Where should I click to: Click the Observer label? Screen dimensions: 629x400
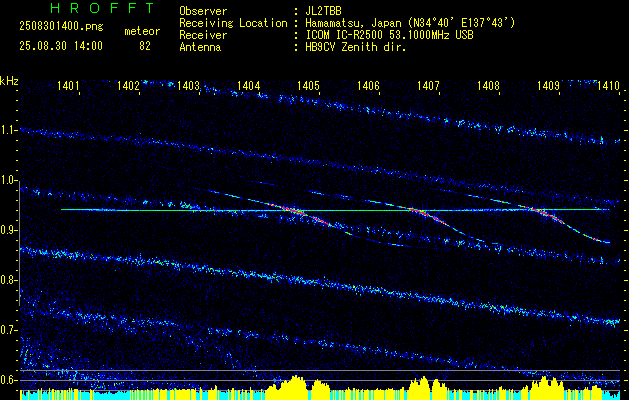tap(203, 11)
